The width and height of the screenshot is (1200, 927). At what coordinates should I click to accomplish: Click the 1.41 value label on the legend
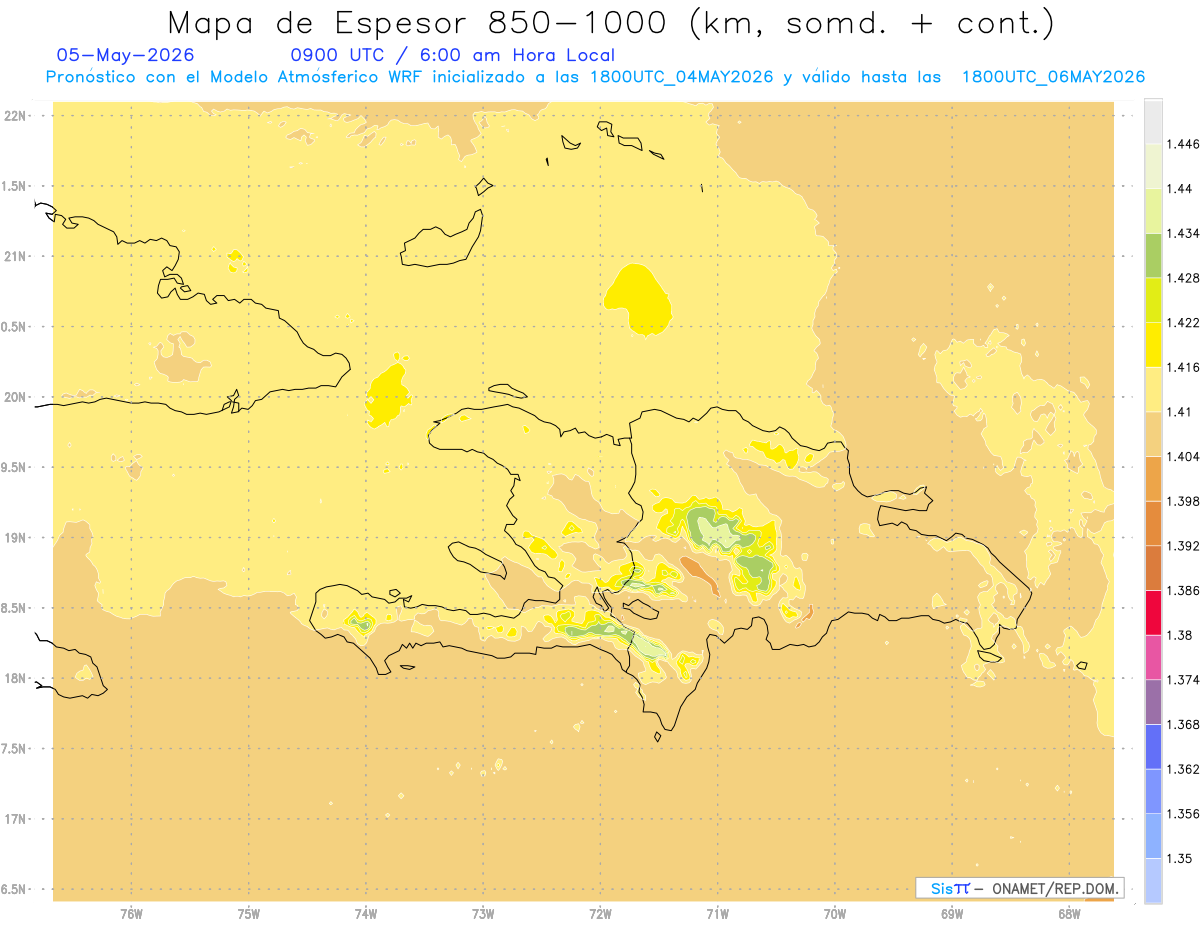[x=1182, y=411]
